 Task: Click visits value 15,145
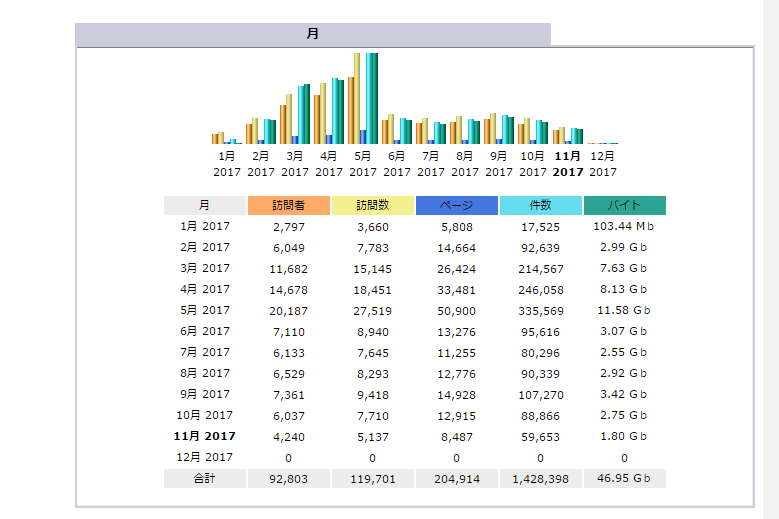(373, 269)
